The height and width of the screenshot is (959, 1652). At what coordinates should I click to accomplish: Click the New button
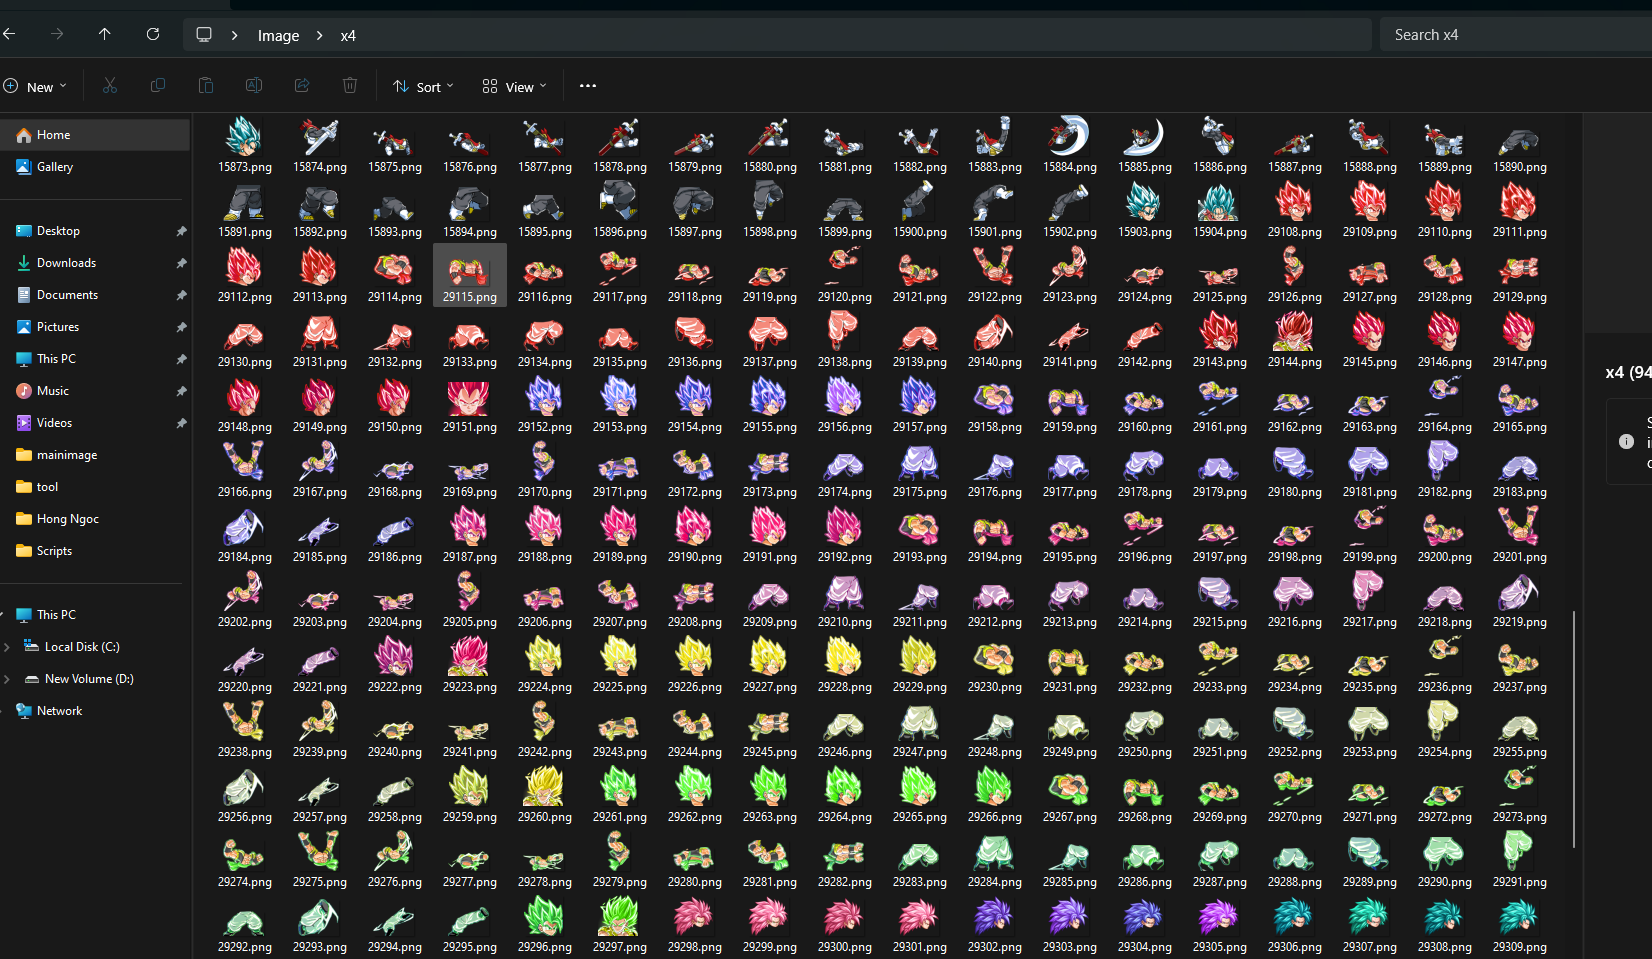(x=35, y=87)
